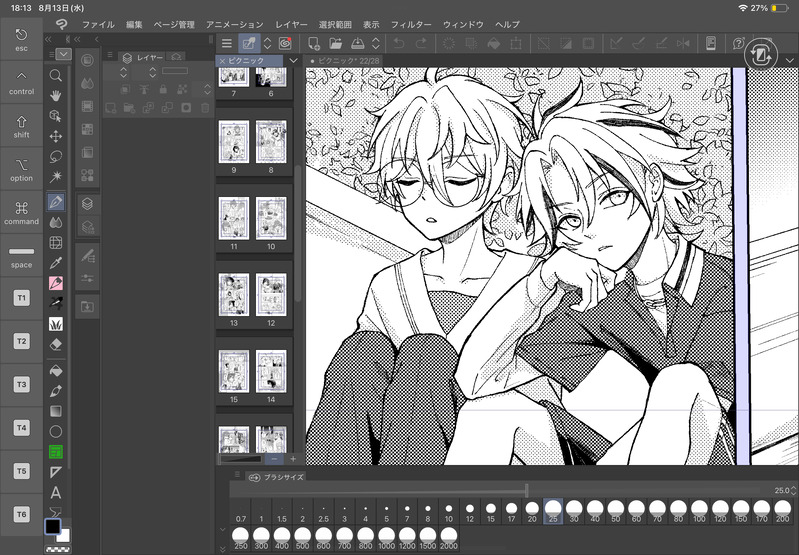
Task: Select the Fill bucket tool
Action: click(56, 371)
